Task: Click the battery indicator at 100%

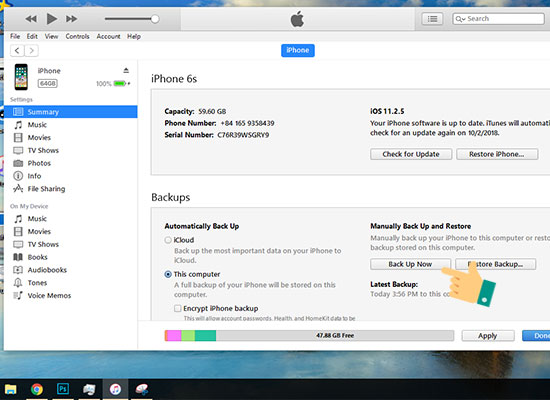Action: tap(120, 84)
